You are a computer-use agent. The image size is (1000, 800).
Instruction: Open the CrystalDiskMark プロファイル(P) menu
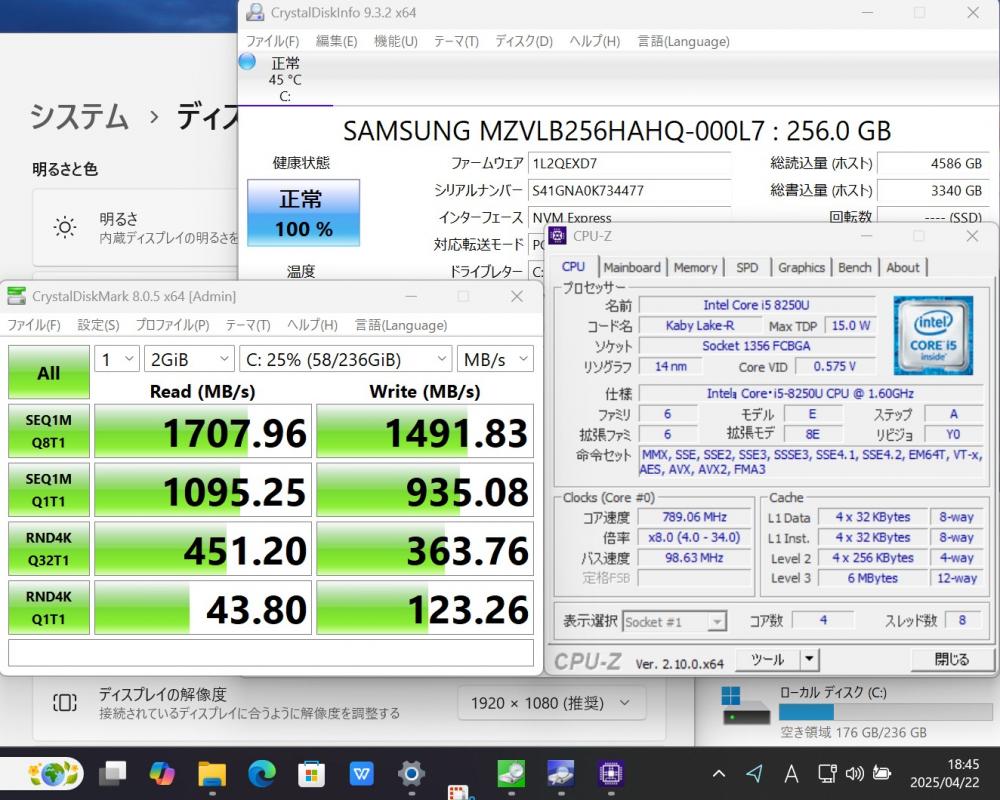[172, 325]
